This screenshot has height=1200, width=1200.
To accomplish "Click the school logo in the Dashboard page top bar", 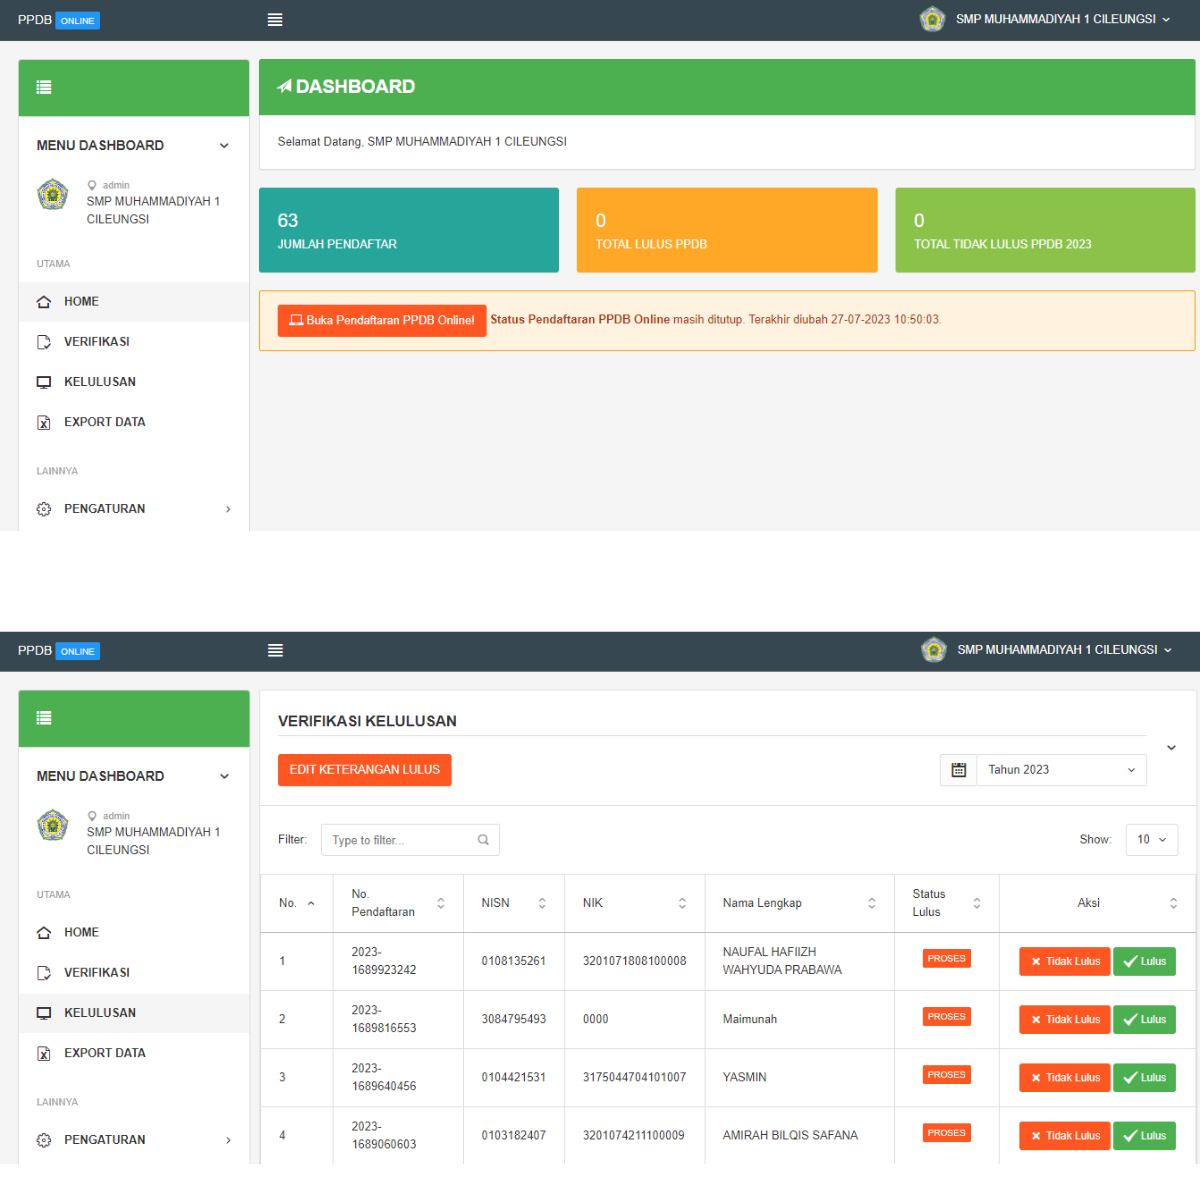I will tap(932, 19).
